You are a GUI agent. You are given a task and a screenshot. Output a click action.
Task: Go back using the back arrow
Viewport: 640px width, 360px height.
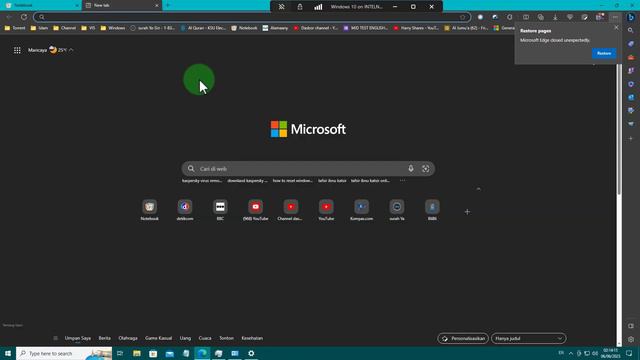point(9,17)
